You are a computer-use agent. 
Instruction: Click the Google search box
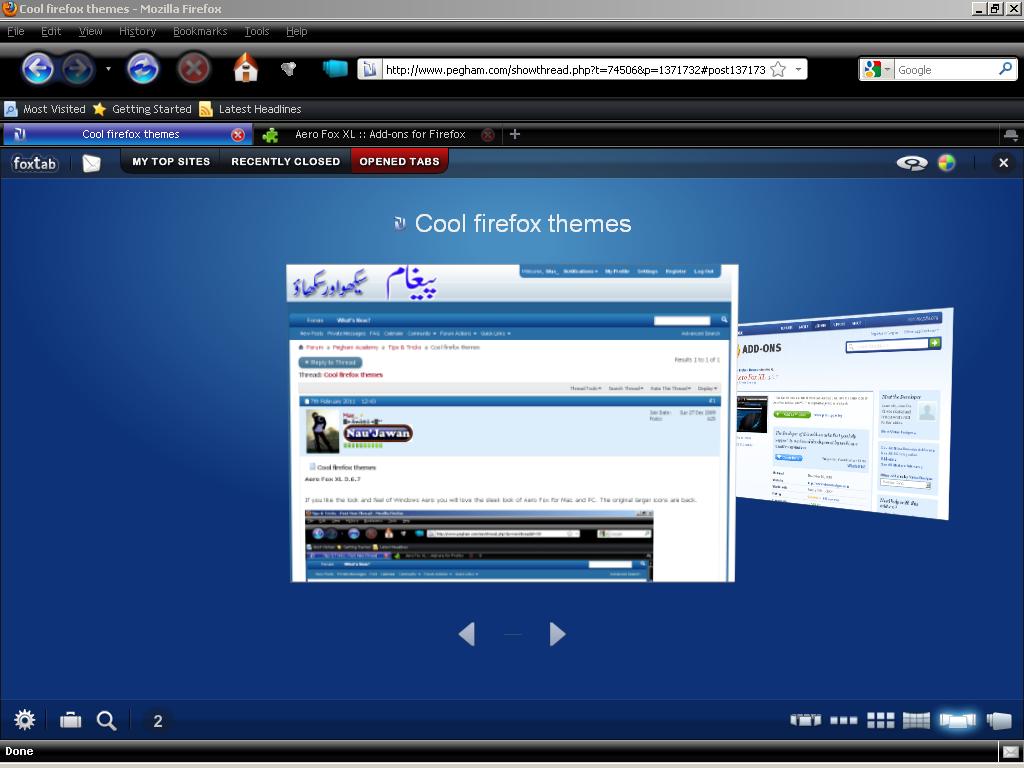(945, 70)
